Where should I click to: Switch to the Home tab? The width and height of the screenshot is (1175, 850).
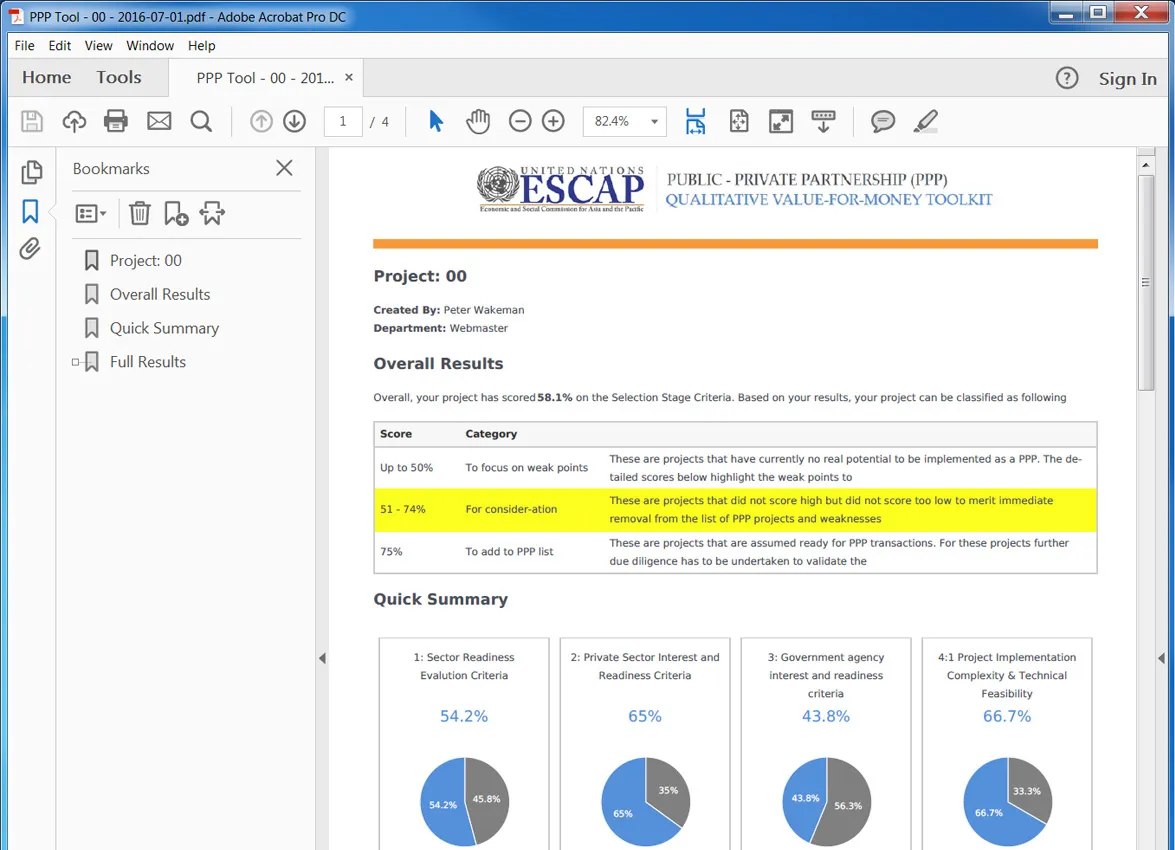46,77
